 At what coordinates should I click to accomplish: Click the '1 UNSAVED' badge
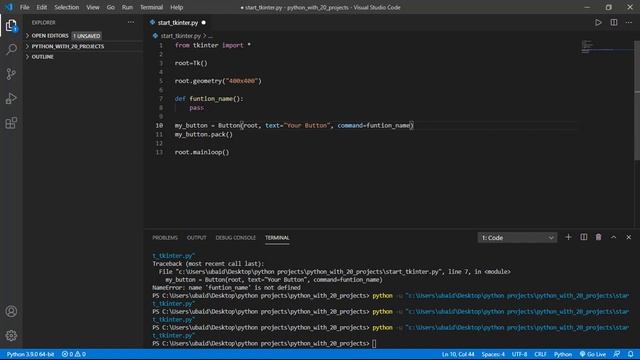(87, 36)
